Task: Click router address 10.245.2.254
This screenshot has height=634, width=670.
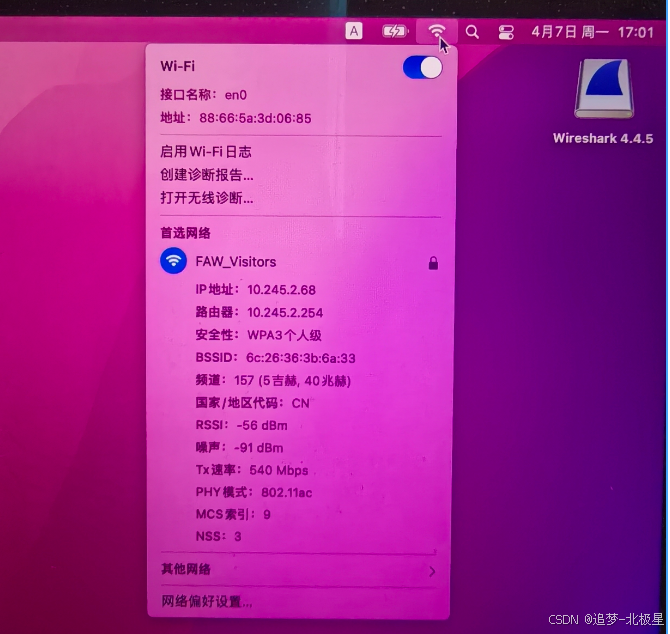Action: (x=285, y=313)
